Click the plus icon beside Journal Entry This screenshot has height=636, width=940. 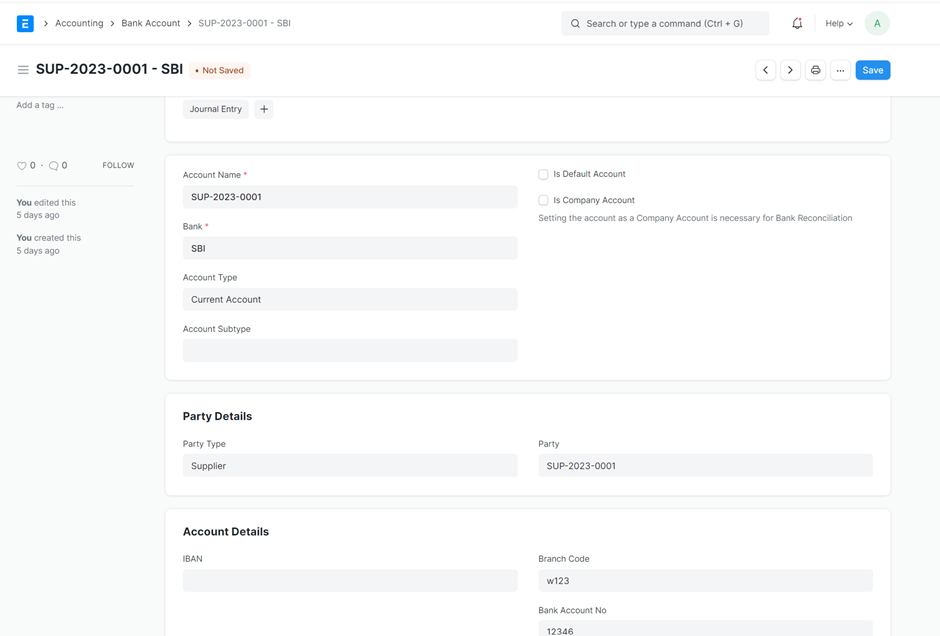coord(264,109)
